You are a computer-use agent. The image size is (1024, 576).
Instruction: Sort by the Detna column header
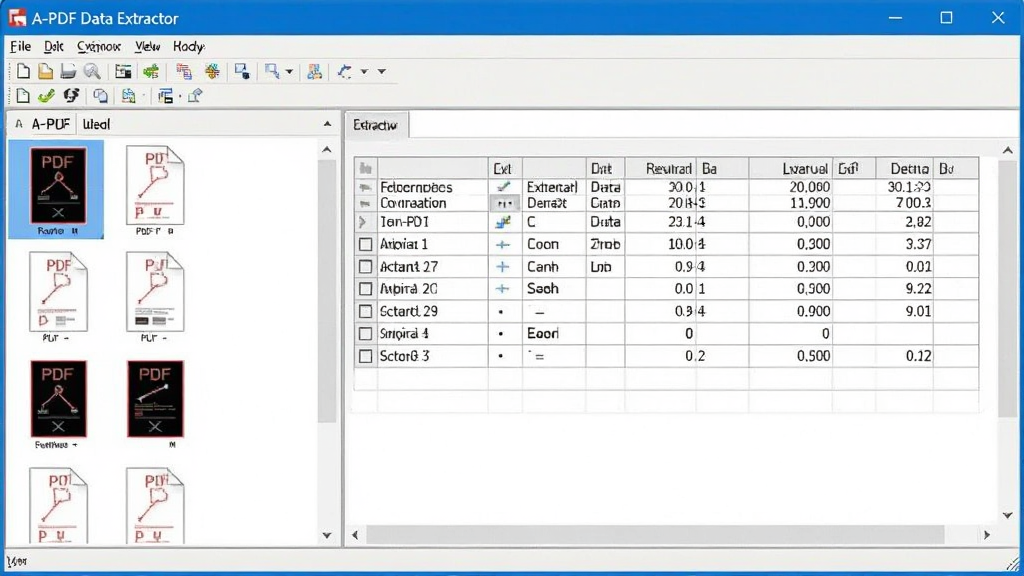coord(904,168)
